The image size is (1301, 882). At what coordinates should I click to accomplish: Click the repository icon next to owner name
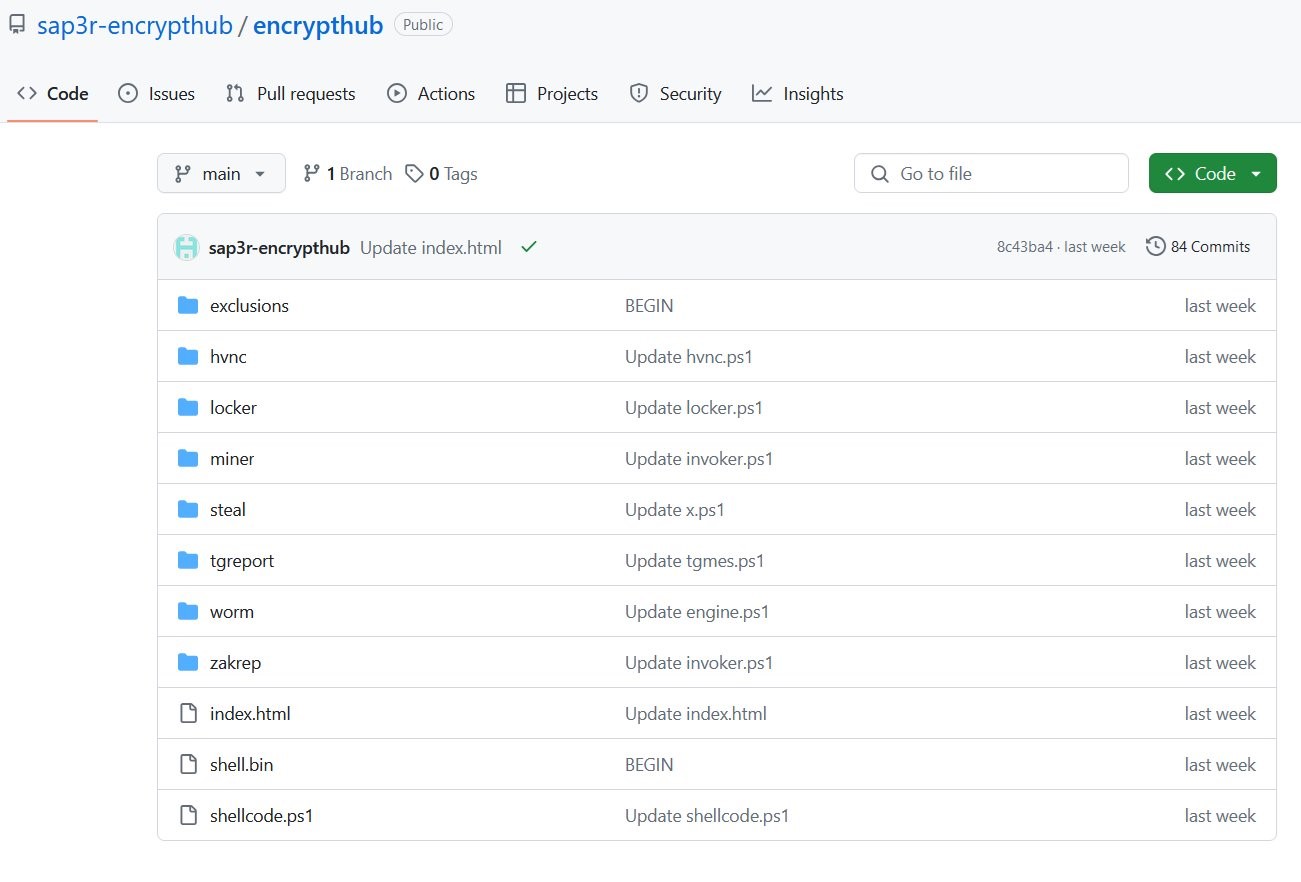(x=17, y=25)
